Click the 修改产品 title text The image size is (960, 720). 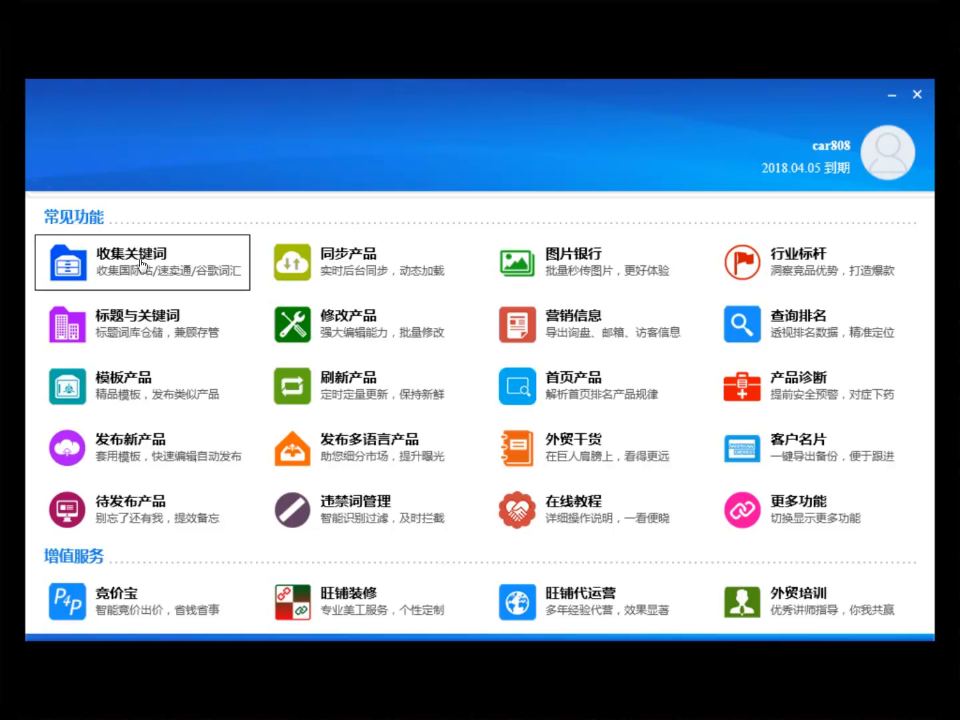point(348,315)
